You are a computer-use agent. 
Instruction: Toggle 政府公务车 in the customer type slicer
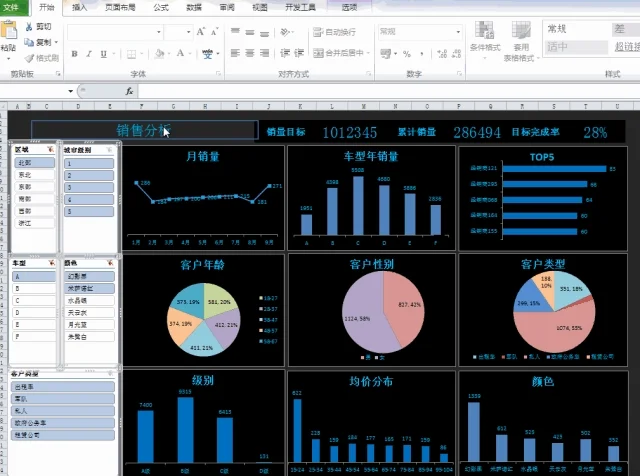tap(62, 423)
